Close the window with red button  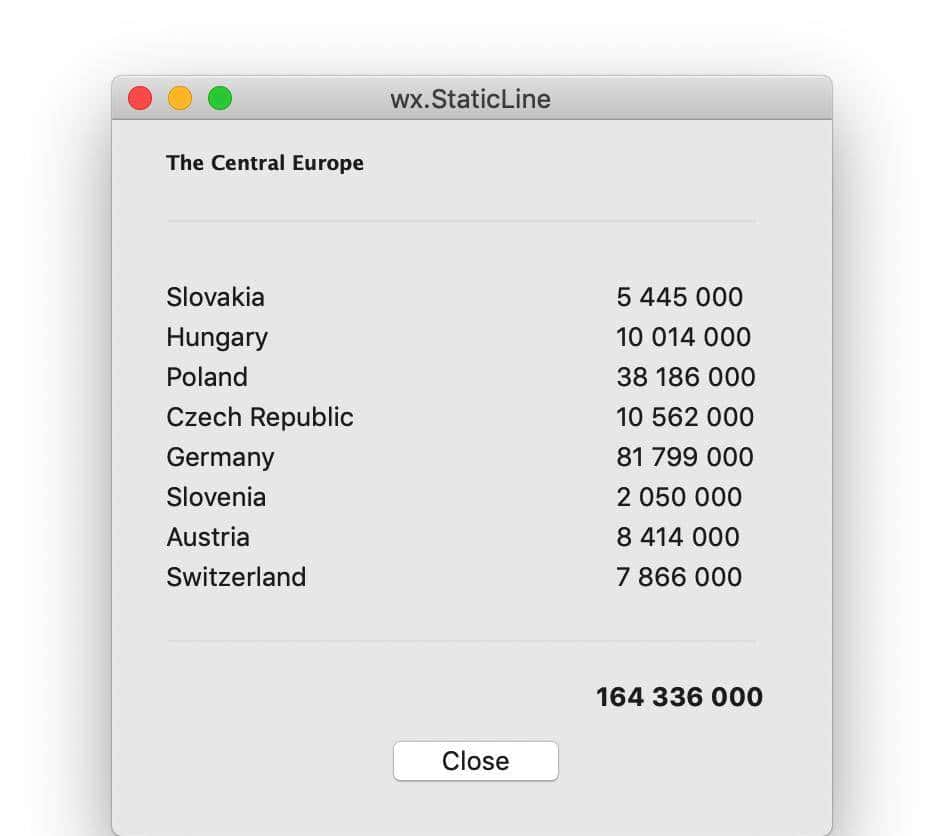tap(140, 99)
